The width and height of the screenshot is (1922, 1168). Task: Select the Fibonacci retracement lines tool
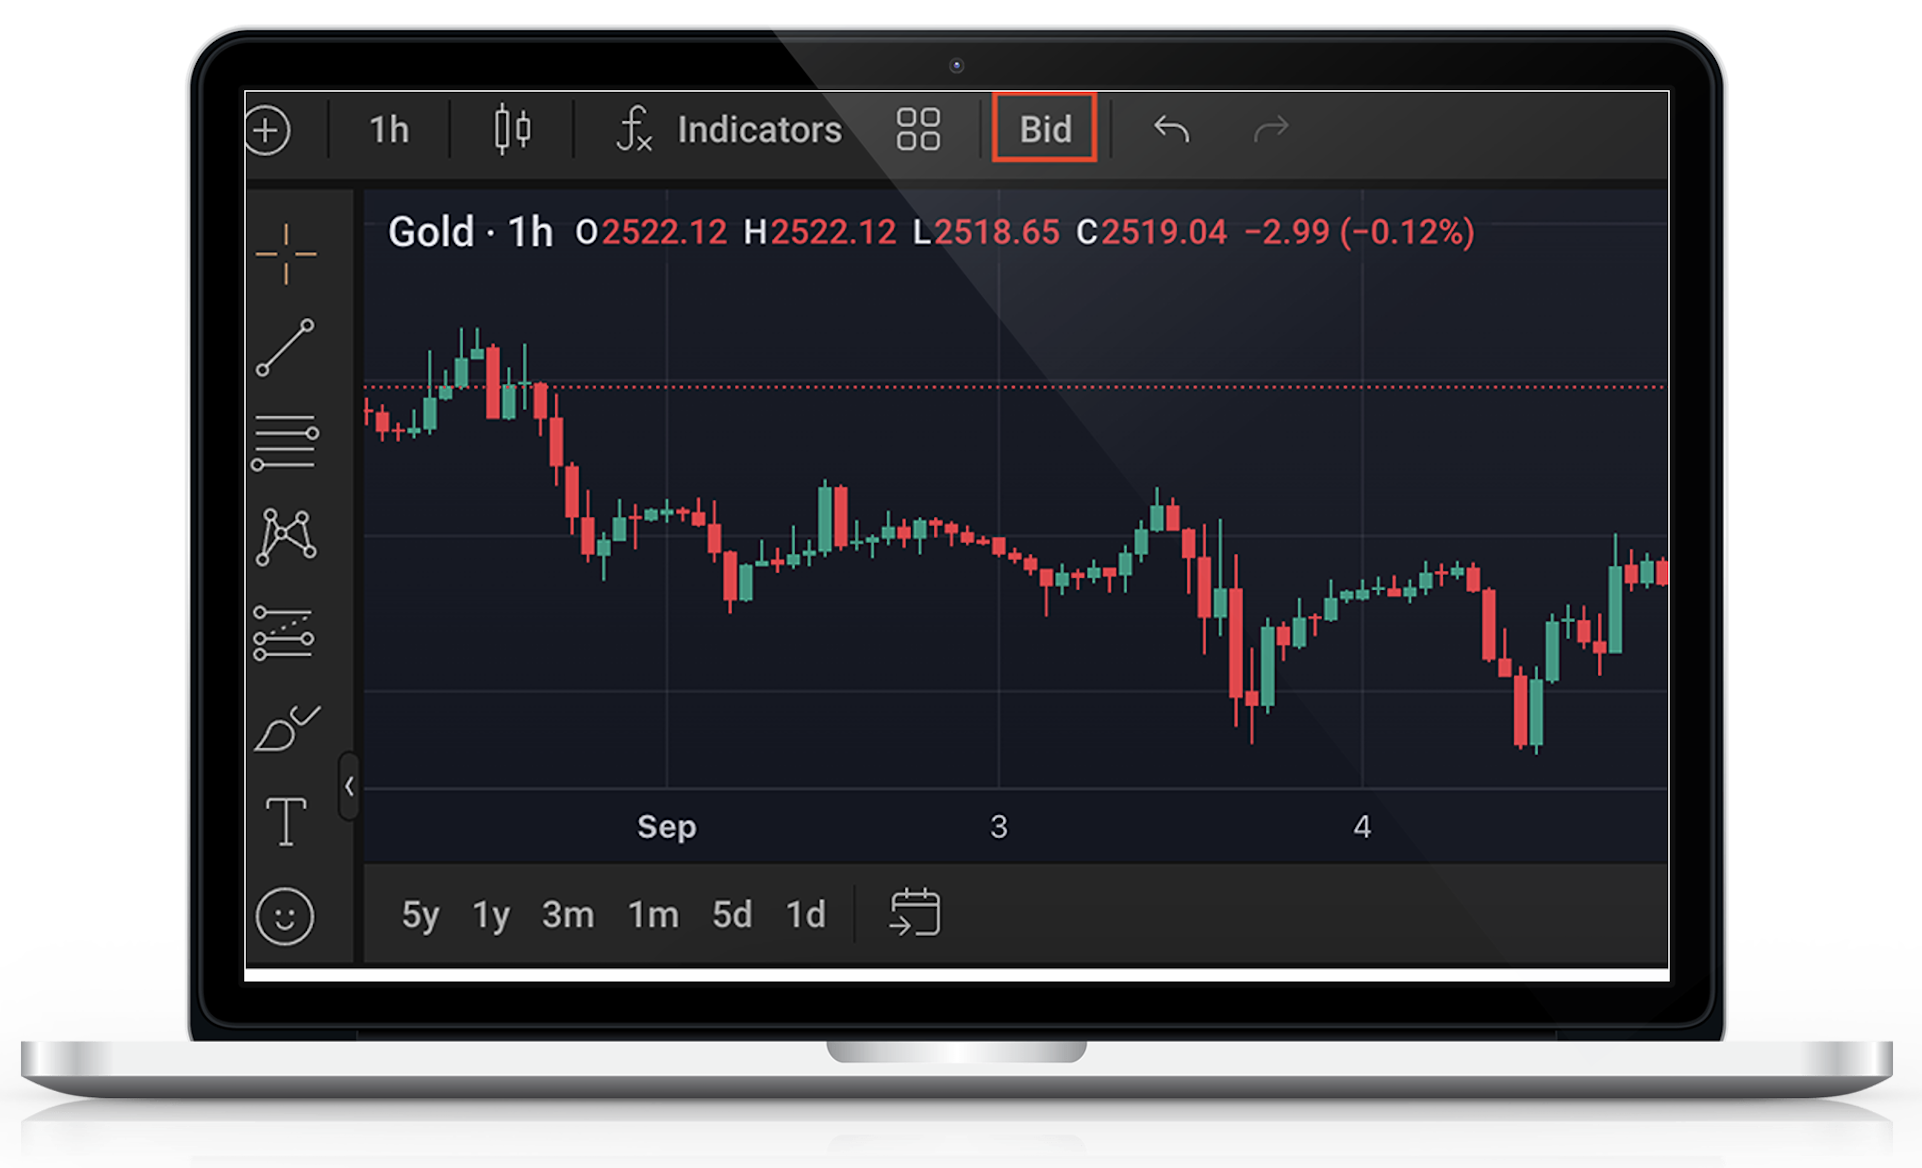coord(286,442)
